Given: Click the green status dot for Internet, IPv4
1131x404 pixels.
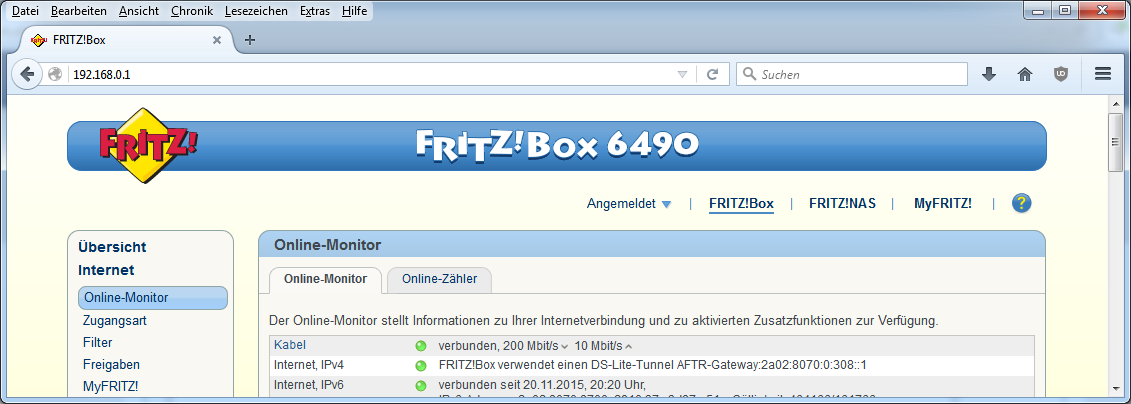Looking at the screenshot, I should click(x=421, y=365).
